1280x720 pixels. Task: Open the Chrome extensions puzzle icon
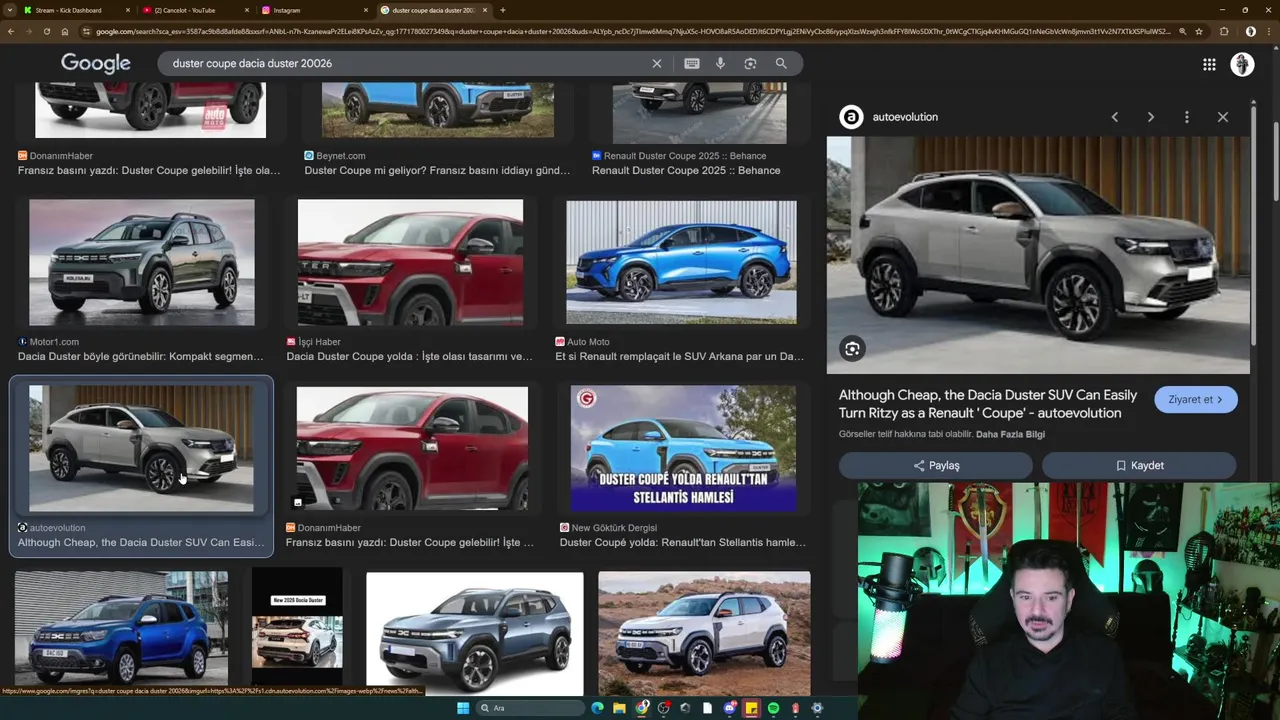point(1224,31)
